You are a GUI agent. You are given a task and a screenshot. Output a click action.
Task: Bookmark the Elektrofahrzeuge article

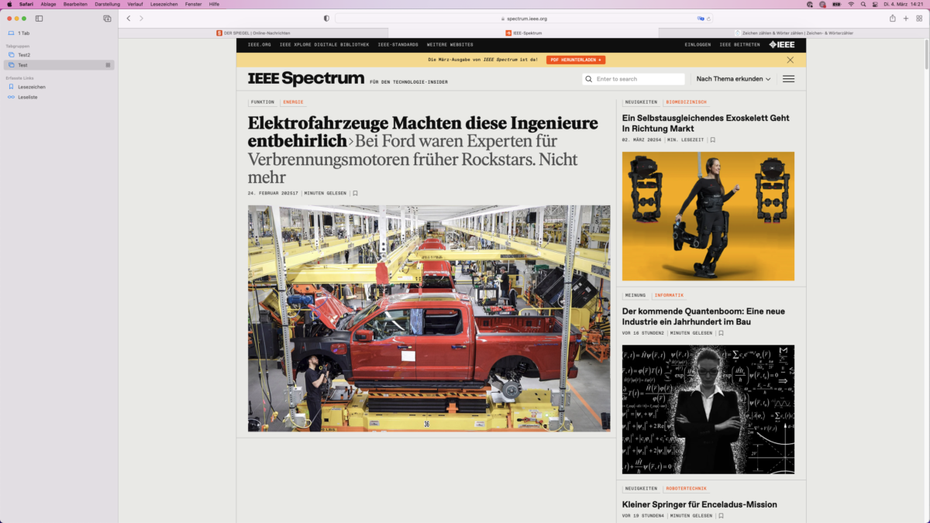click(355, 193)
